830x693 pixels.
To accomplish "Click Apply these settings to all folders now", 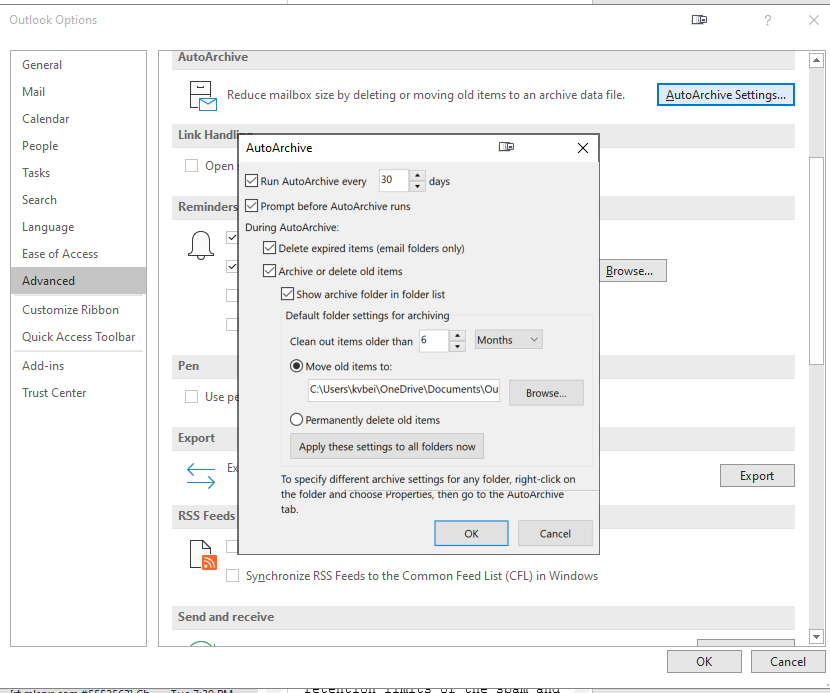I will 387,446.
